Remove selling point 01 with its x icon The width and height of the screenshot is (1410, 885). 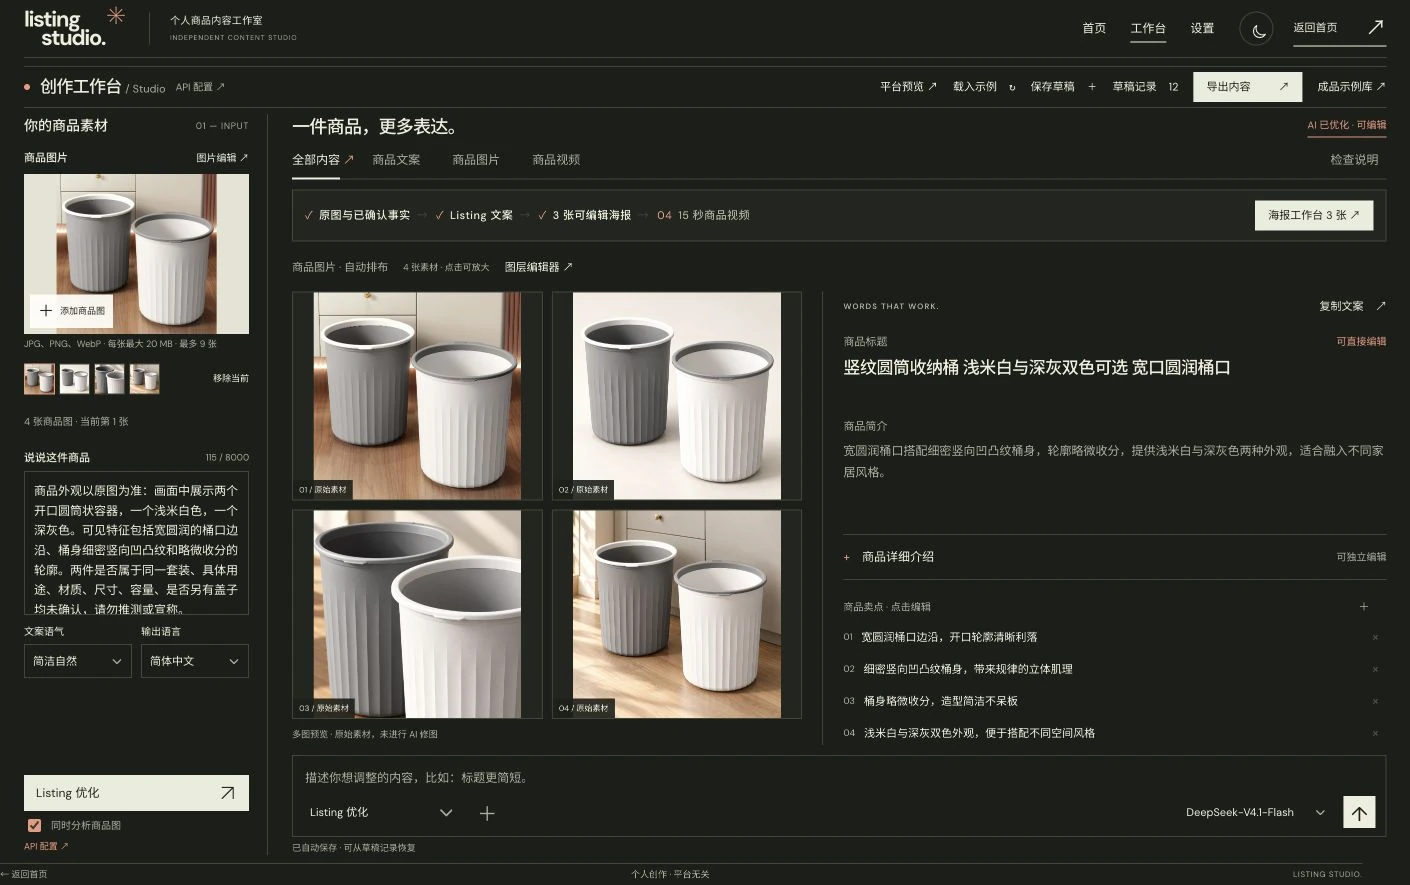[1375, 637]
